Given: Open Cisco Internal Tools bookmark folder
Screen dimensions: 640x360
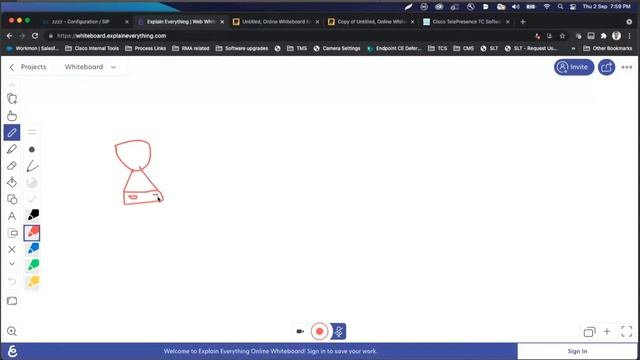Looking at the screenshot, I should pyautogui.click(x=92, y=48).
